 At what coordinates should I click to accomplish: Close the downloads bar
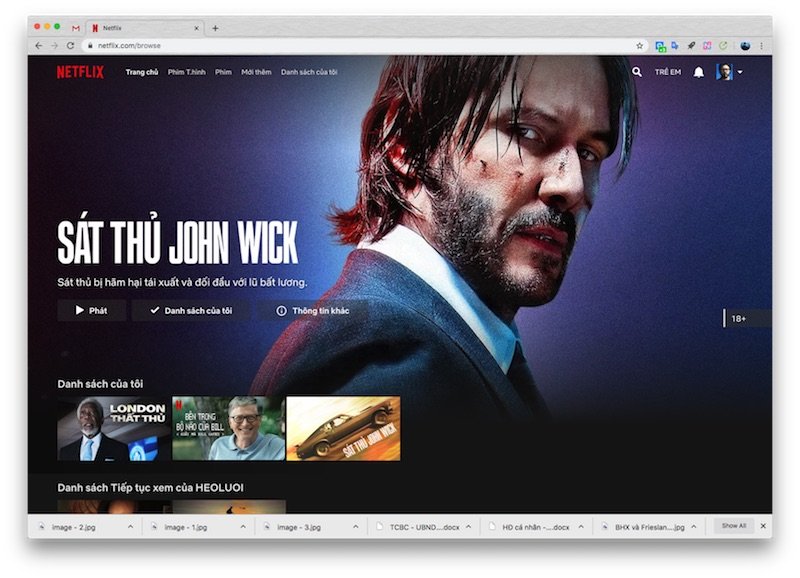(763, 526)
